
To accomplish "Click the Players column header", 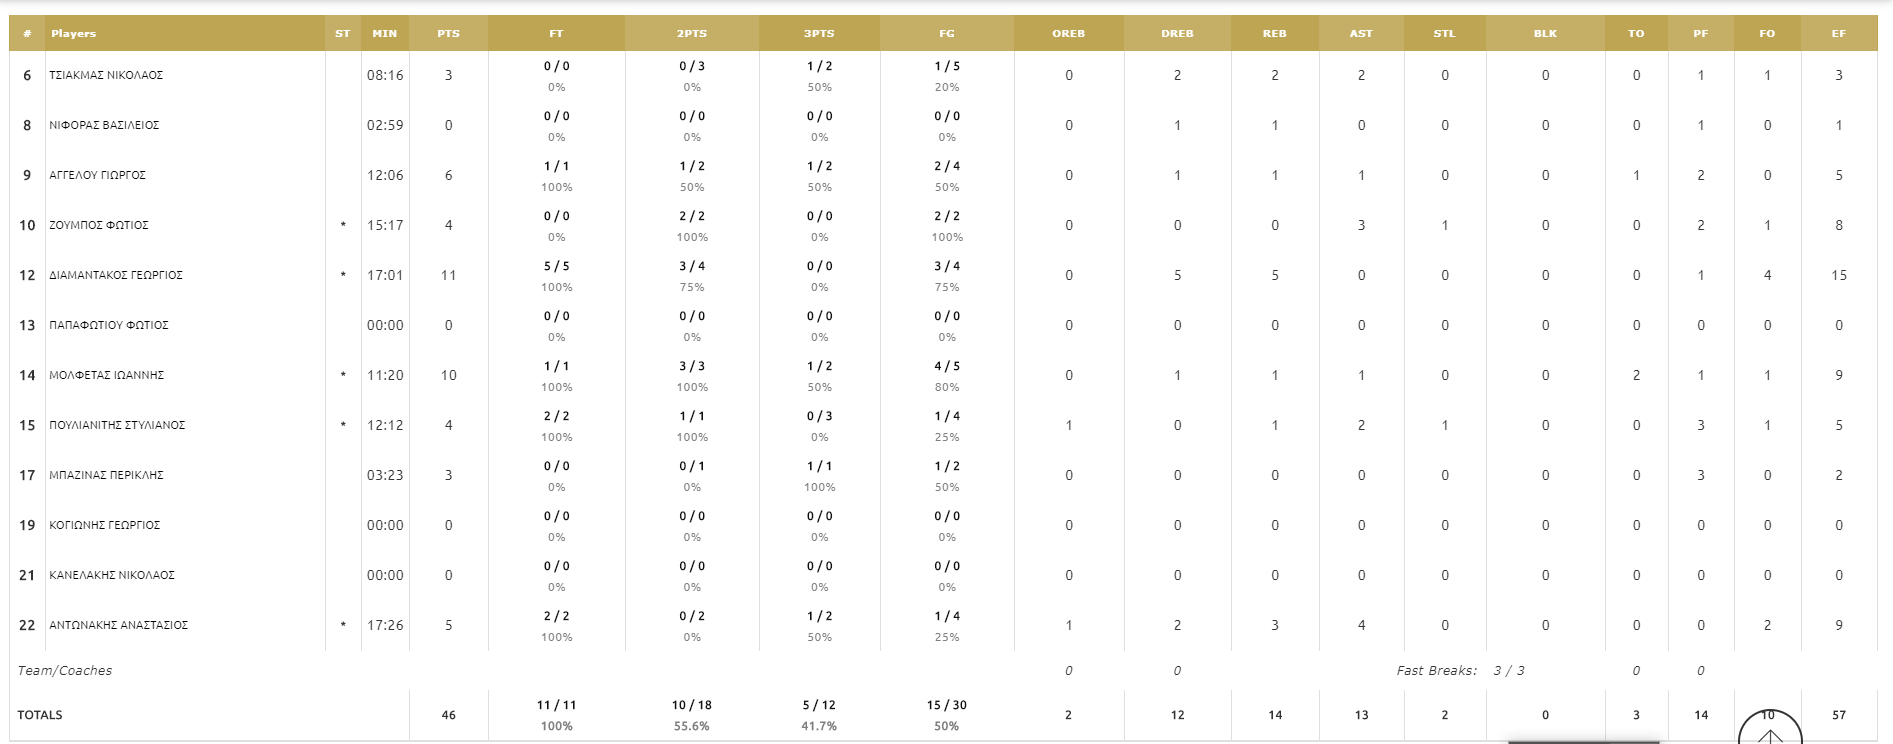I will point(74,34).
